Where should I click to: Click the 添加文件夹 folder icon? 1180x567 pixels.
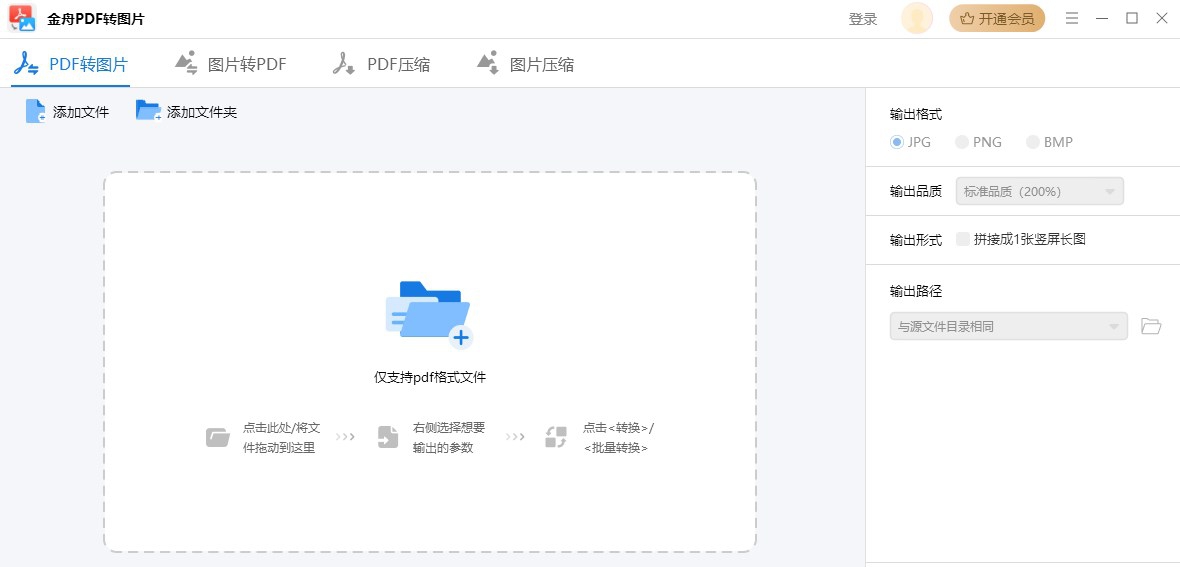148,111
